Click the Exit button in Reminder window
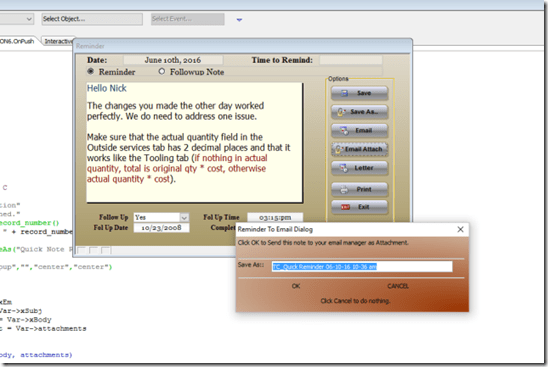The width and height of the screenshot is (548, 367). (x=359, y=207)
